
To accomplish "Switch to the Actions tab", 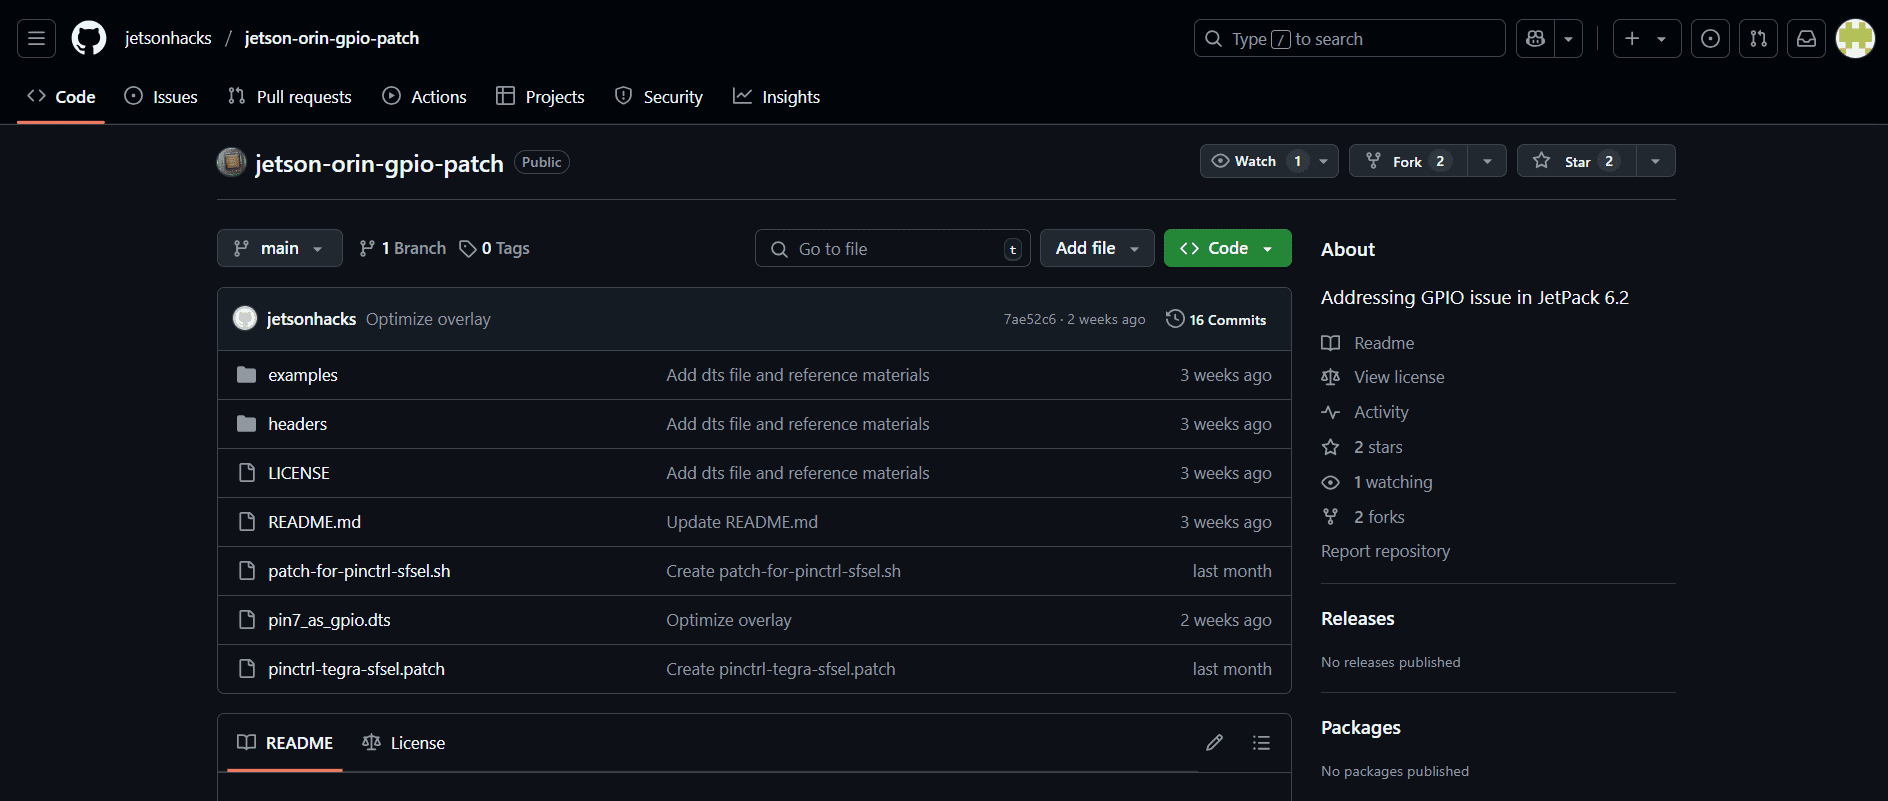I will 425,97.
